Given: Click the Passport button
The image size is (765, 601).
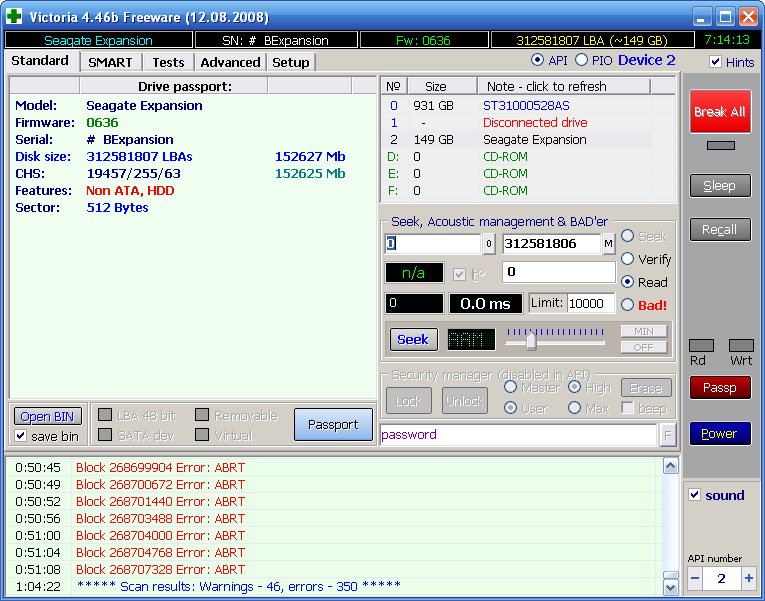Looking at the screenshot, I should click(333, 424).
